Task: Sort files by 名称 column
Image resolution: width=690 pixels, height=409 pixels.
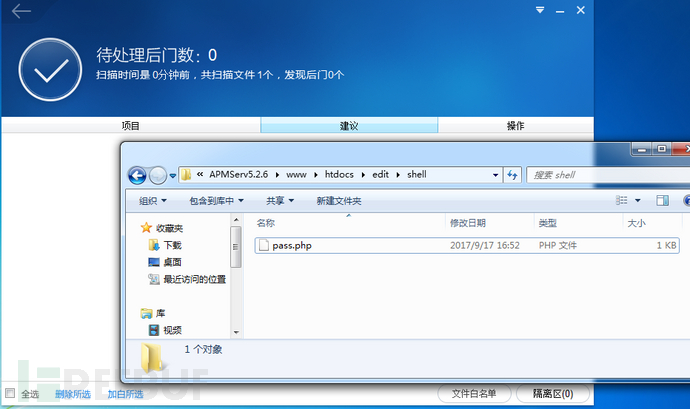Action: coord(266,223)
